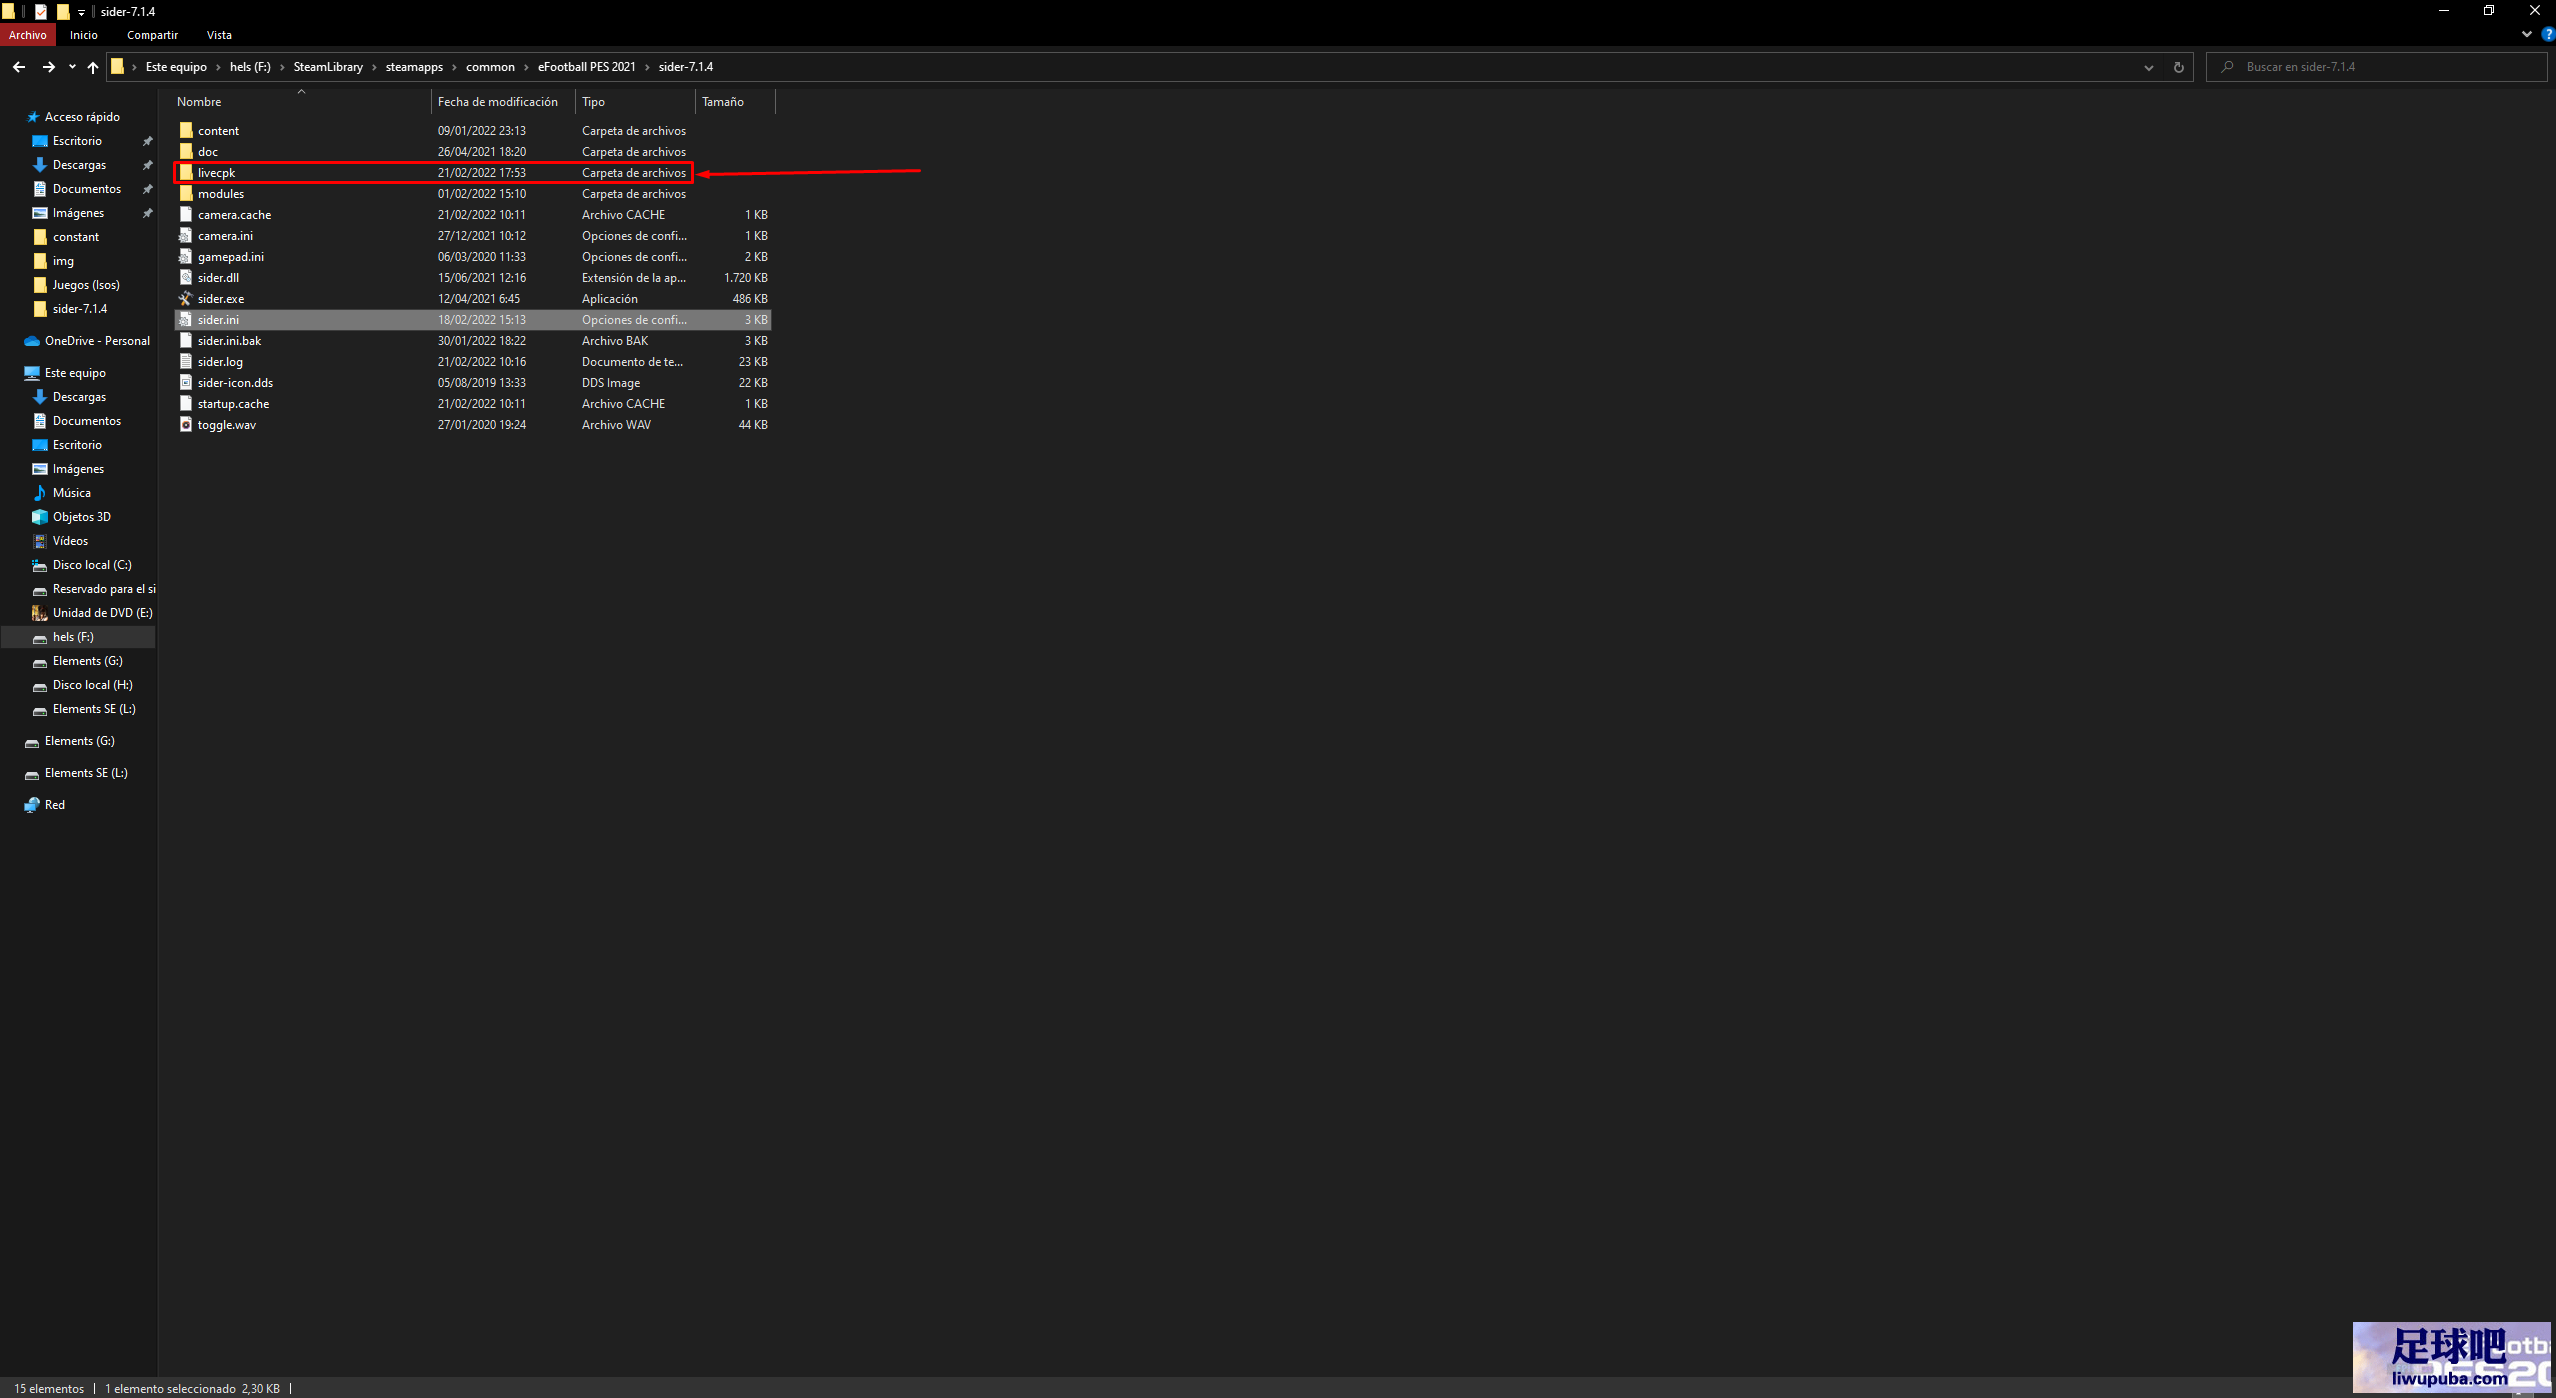
Task: Open Red network in the sidebar
Action: (x=54, y=805)
